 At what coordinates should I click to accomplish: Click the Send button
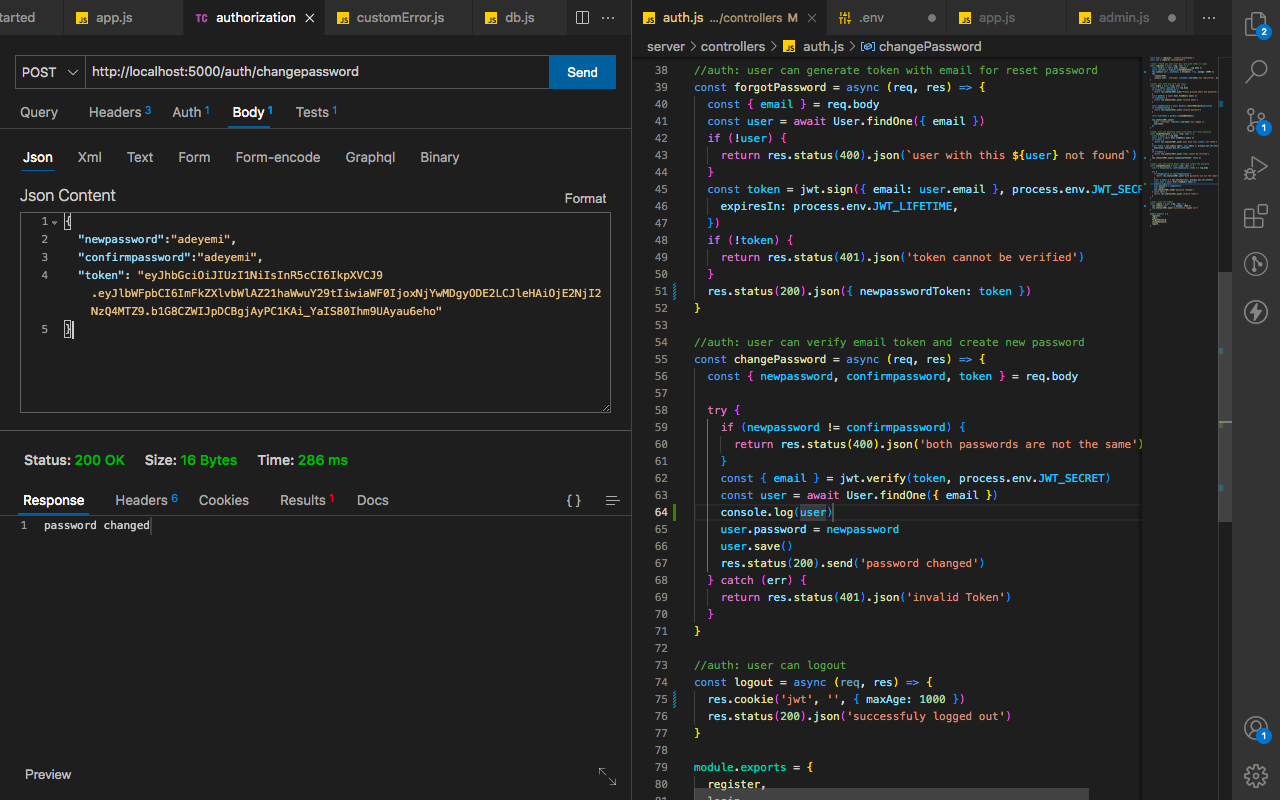click(x=582, y=72)
